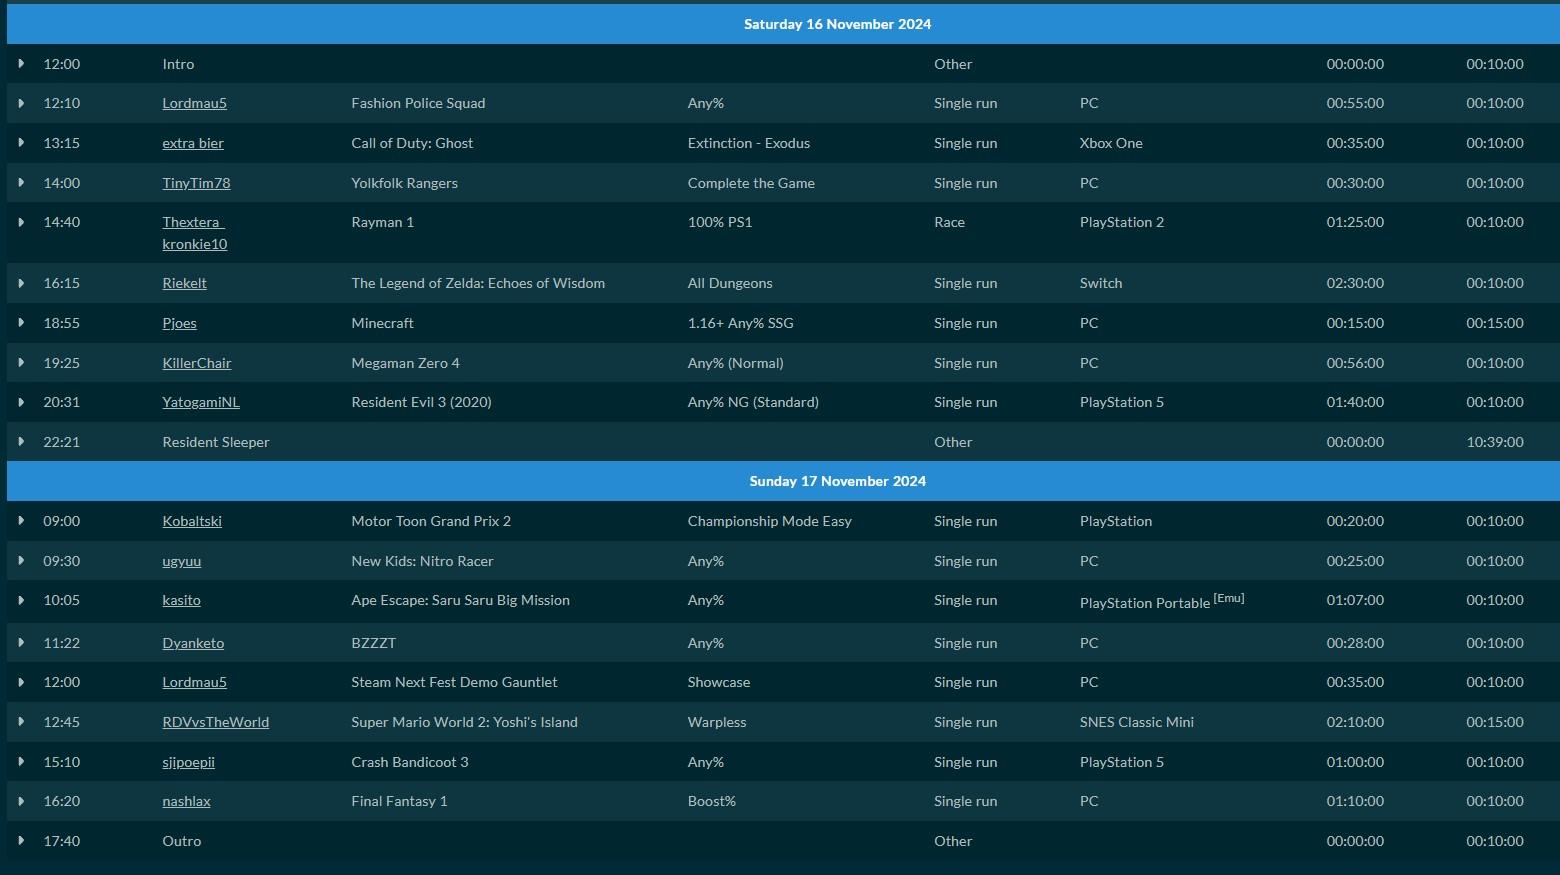The width and height of the screenshot is (1560, 875).
Task: Expand the Minecraft row
Action: [x=21, y=323]
